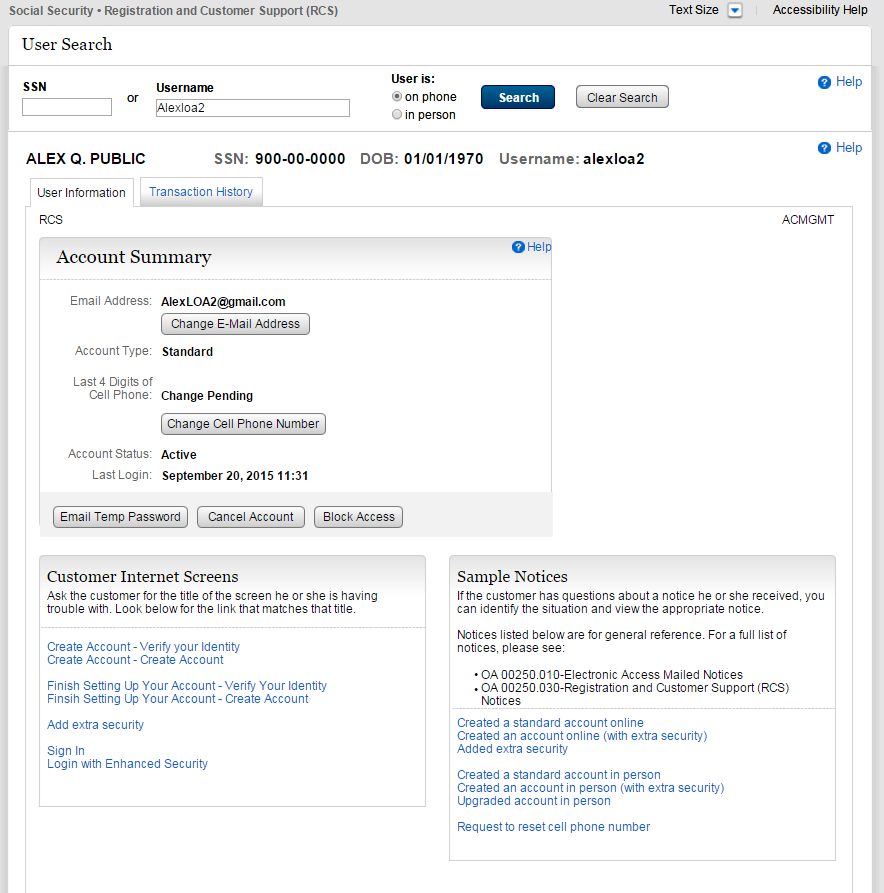Click the ACMGMT label
Viewport: 884px width, 893px height.
click(x=808, y=220)
